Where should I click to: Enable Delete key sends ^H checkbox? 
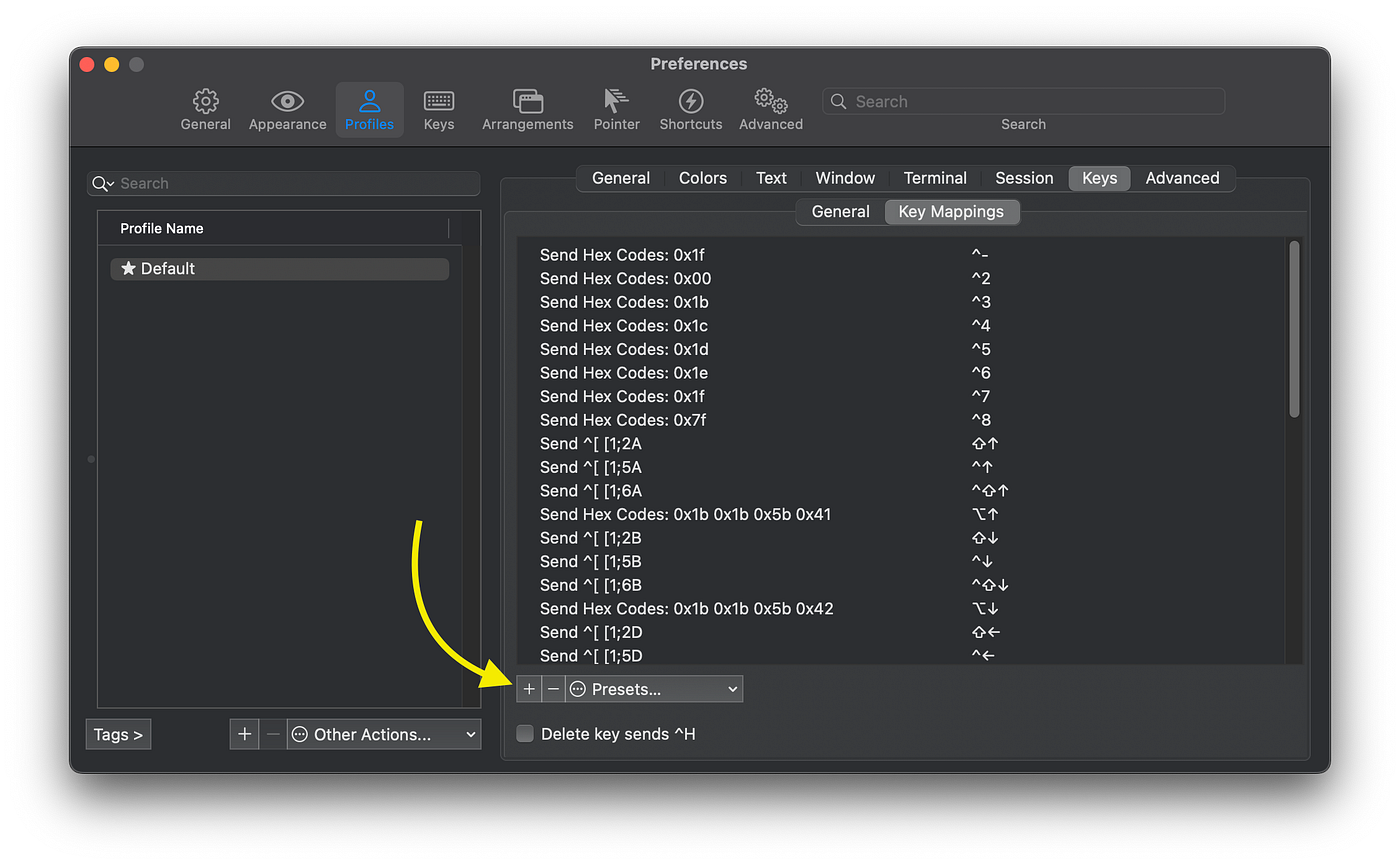525,734
